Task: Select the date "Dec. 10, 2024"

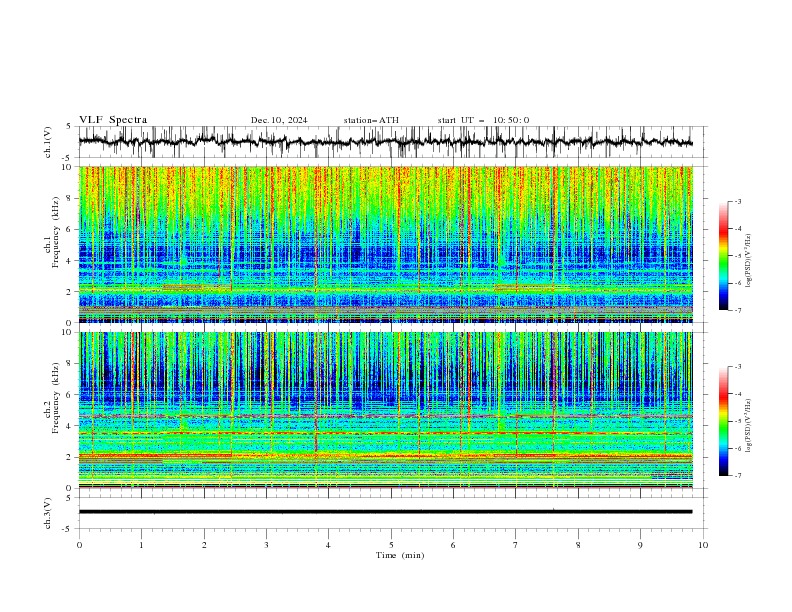Action: (x=279, y=120)
